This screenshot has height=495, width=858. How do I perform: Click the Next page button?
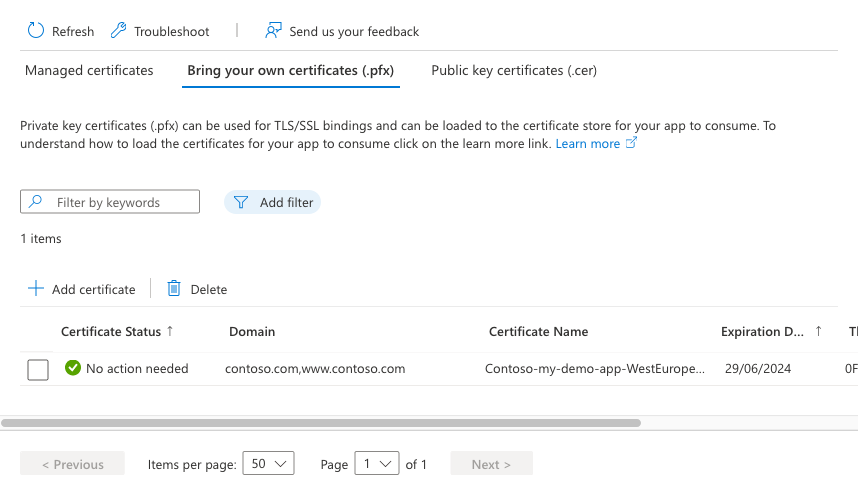tap(491, 464)
